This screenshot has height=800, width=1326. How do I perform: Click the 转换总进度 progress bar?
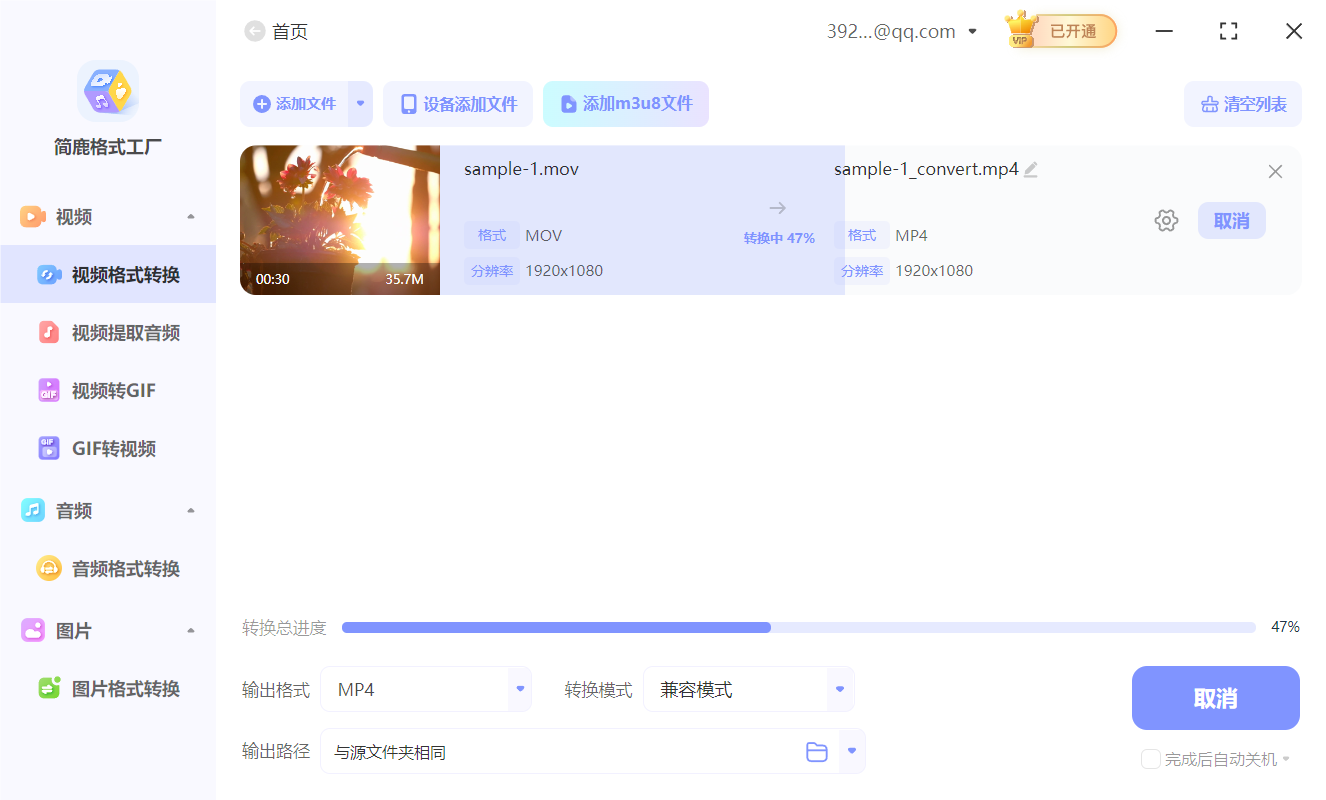(799, 627)
